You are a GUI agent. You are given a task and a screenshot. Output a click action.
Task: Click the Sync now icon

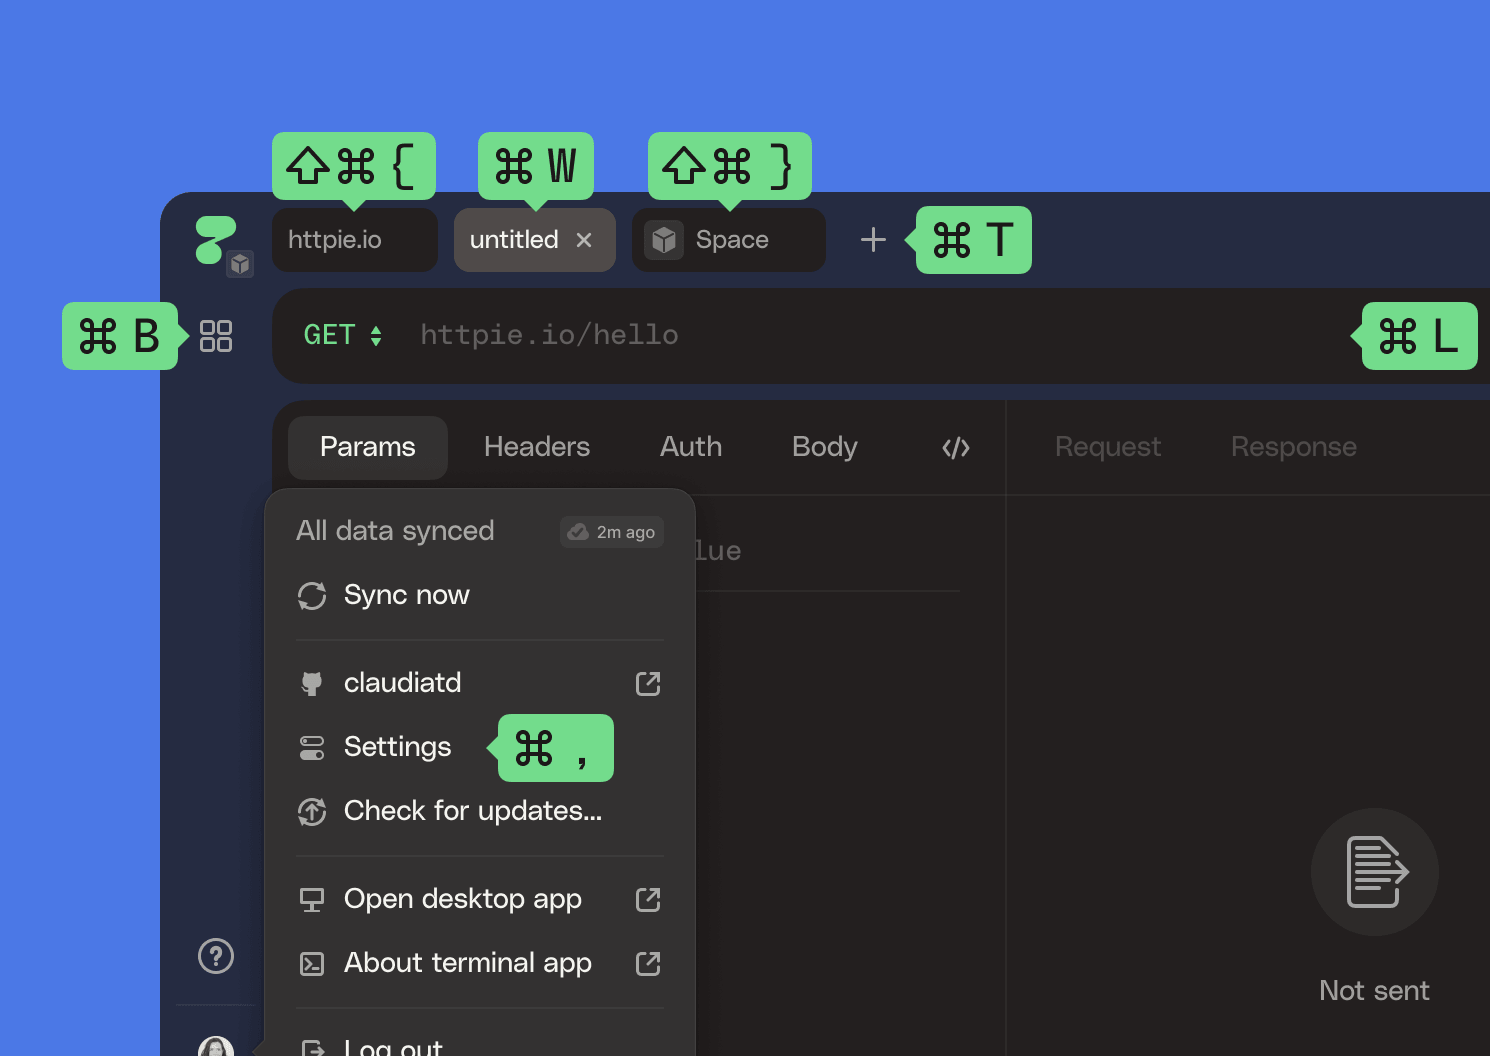pyautogui.click(x=312, y=596)
